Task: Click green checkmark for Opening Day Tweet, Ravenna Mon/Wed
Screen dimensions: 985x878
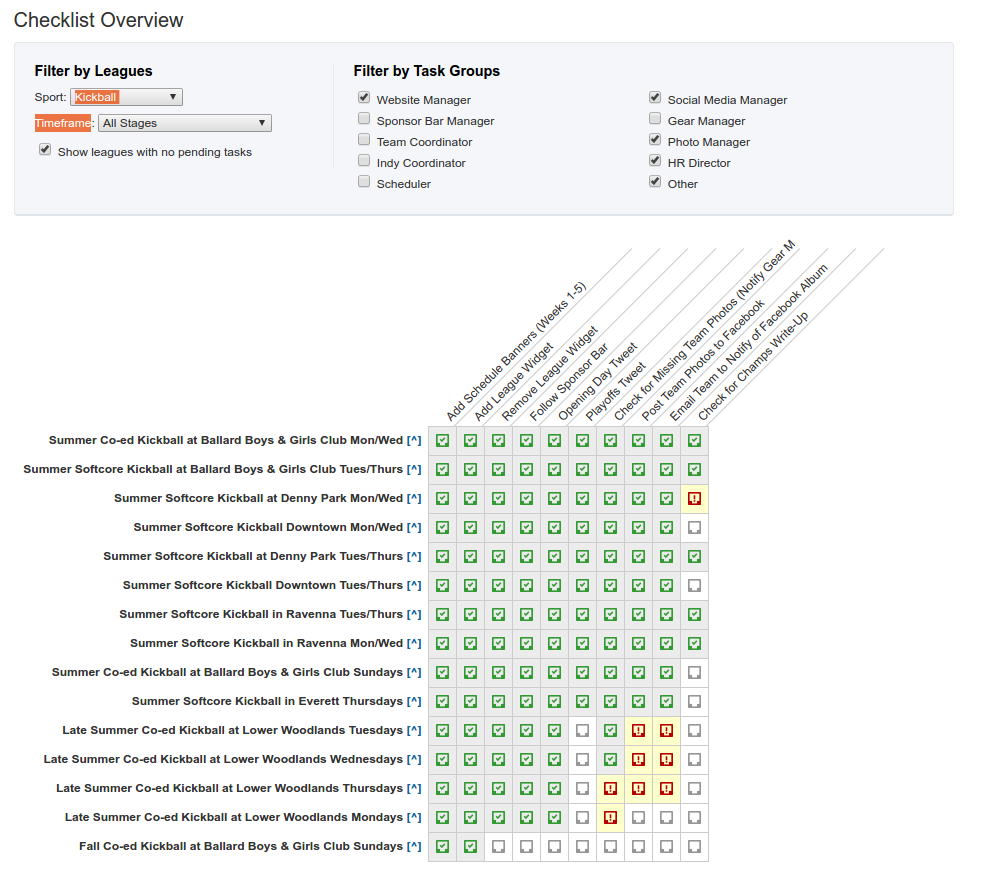Action: coord(554,643)
